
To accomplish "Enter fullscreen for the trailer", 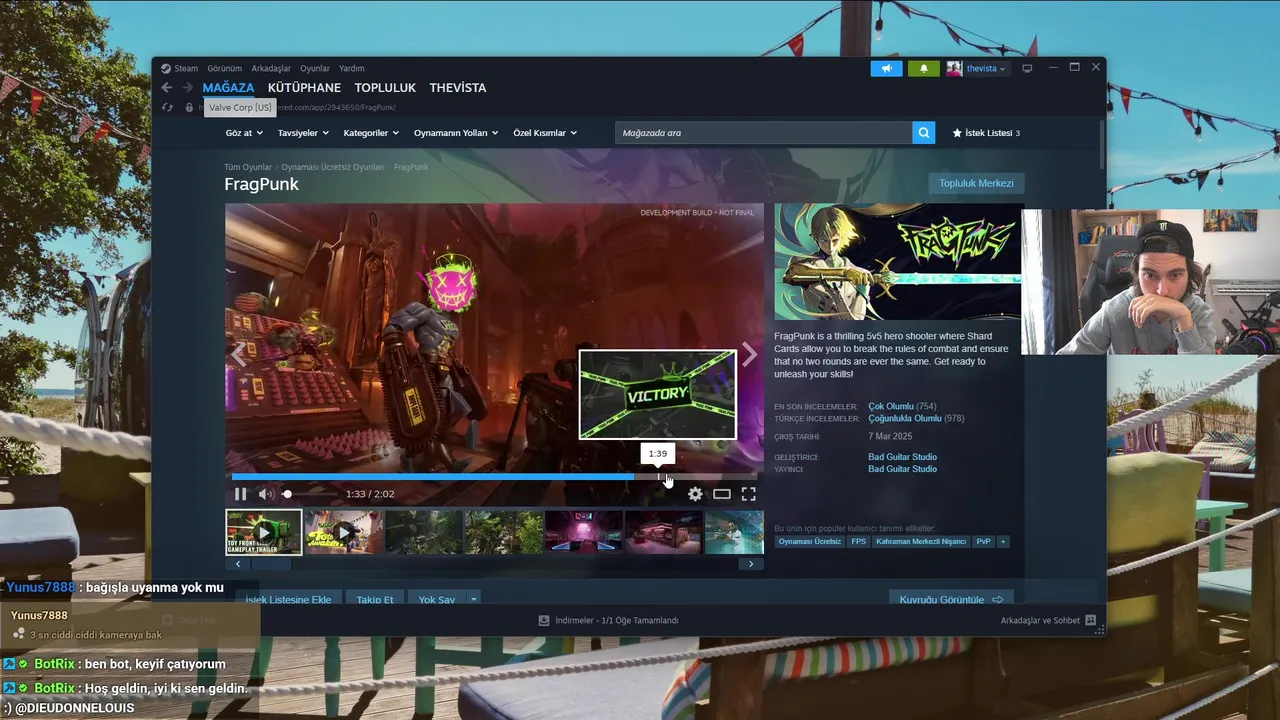I will click(748, 494).
